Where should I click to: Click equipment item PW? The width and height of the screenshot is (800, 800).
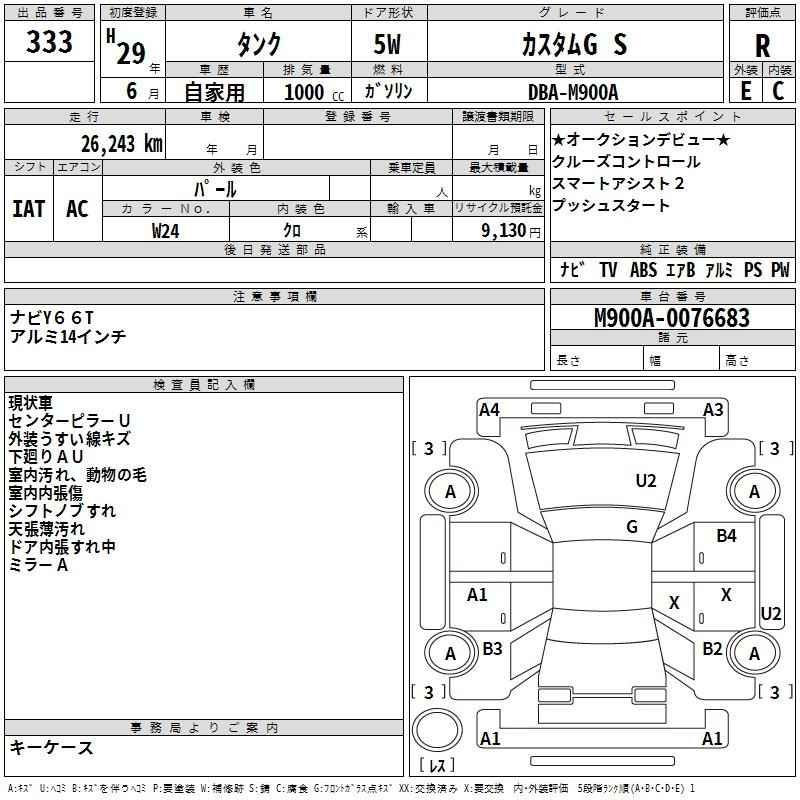click(x=780, y=269)
